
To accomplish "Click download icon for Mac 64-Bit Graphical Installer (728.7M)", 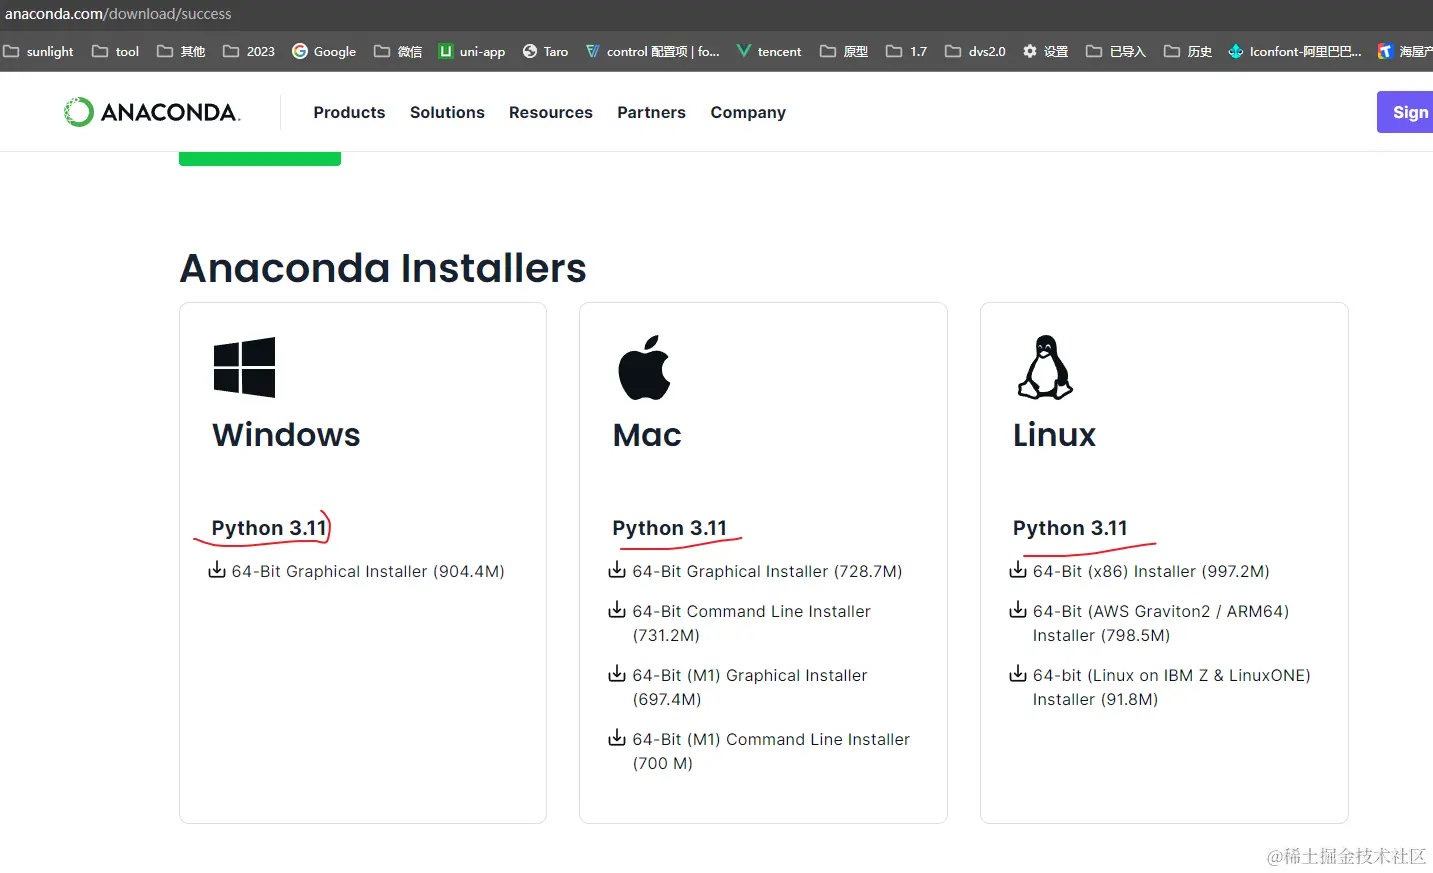I will coord(617,570).
